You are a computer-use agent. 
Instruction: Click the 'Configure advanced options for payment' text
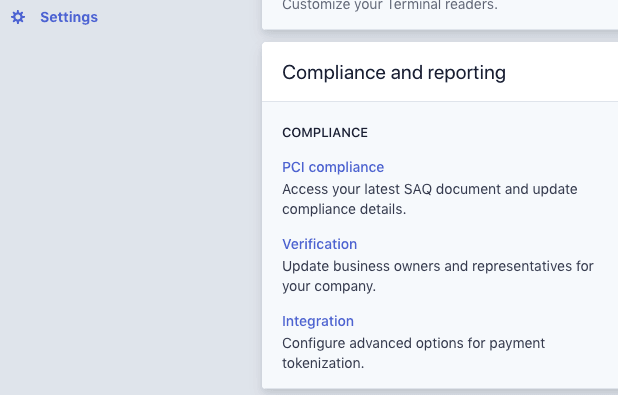[413, 343]
